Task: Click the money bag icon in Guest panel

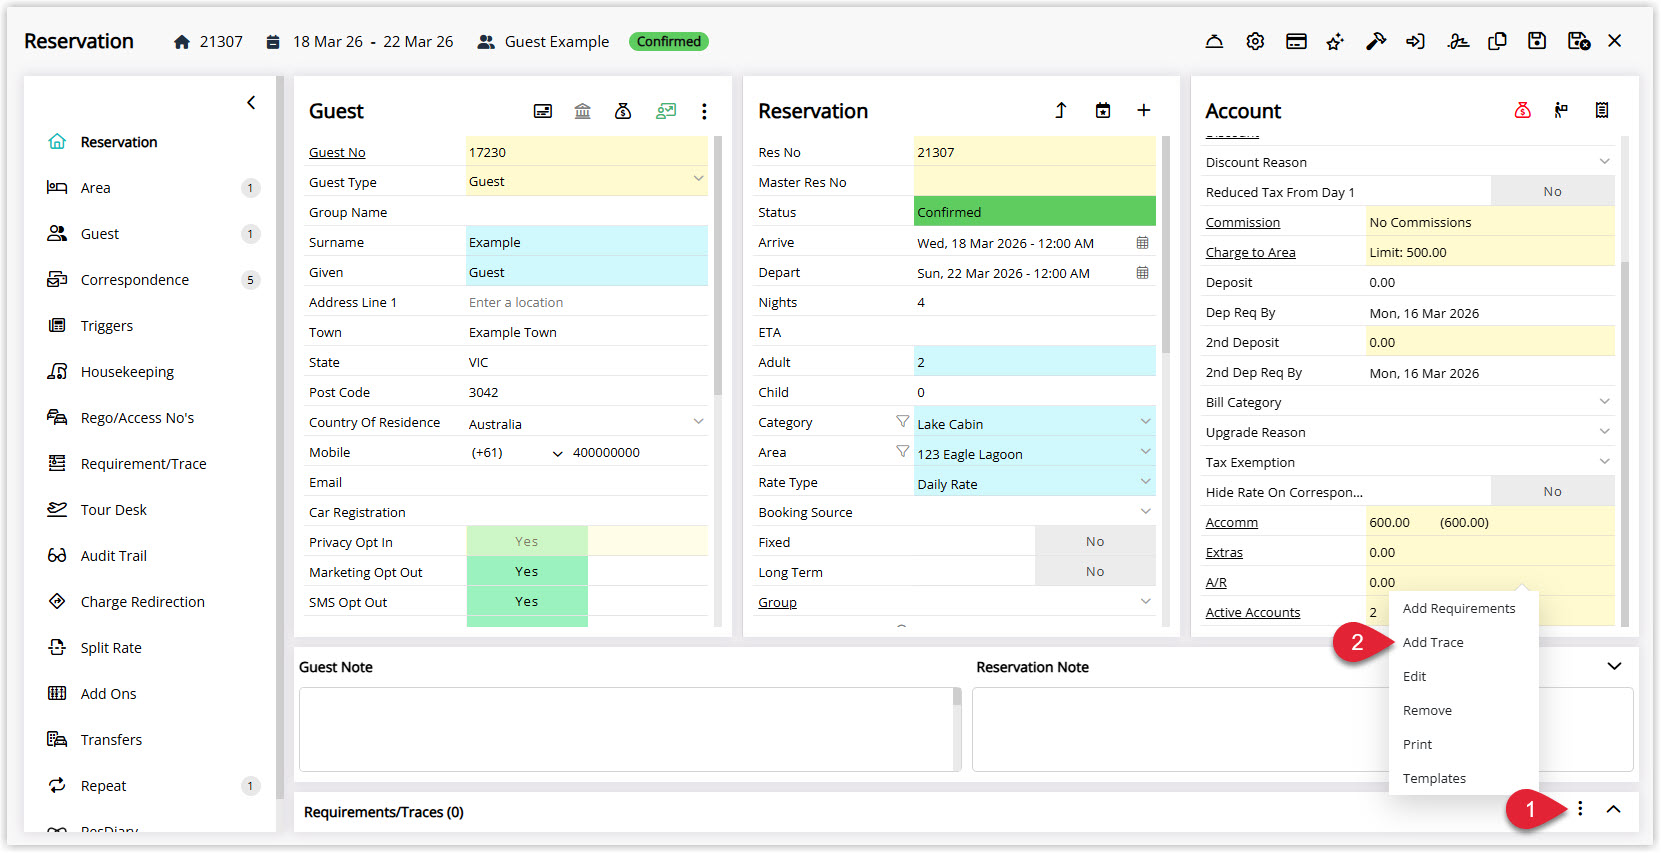Action: click(x=623, y=111)
